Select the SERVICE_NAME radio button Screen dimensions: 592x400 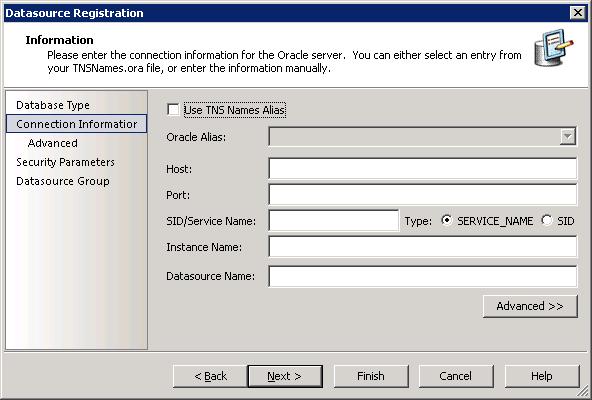[x=446, y=220]
